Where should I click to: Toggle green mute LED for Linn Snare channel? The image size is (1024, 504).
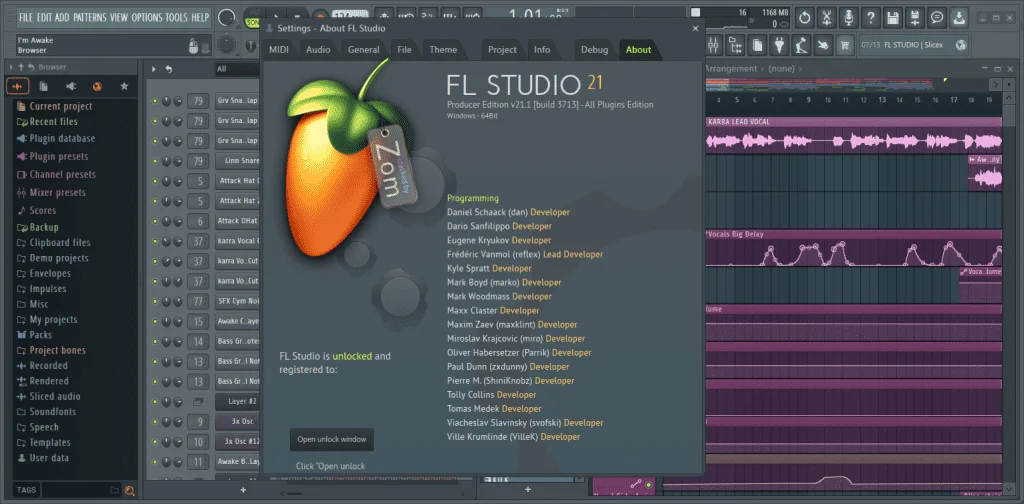click(155, 161)
